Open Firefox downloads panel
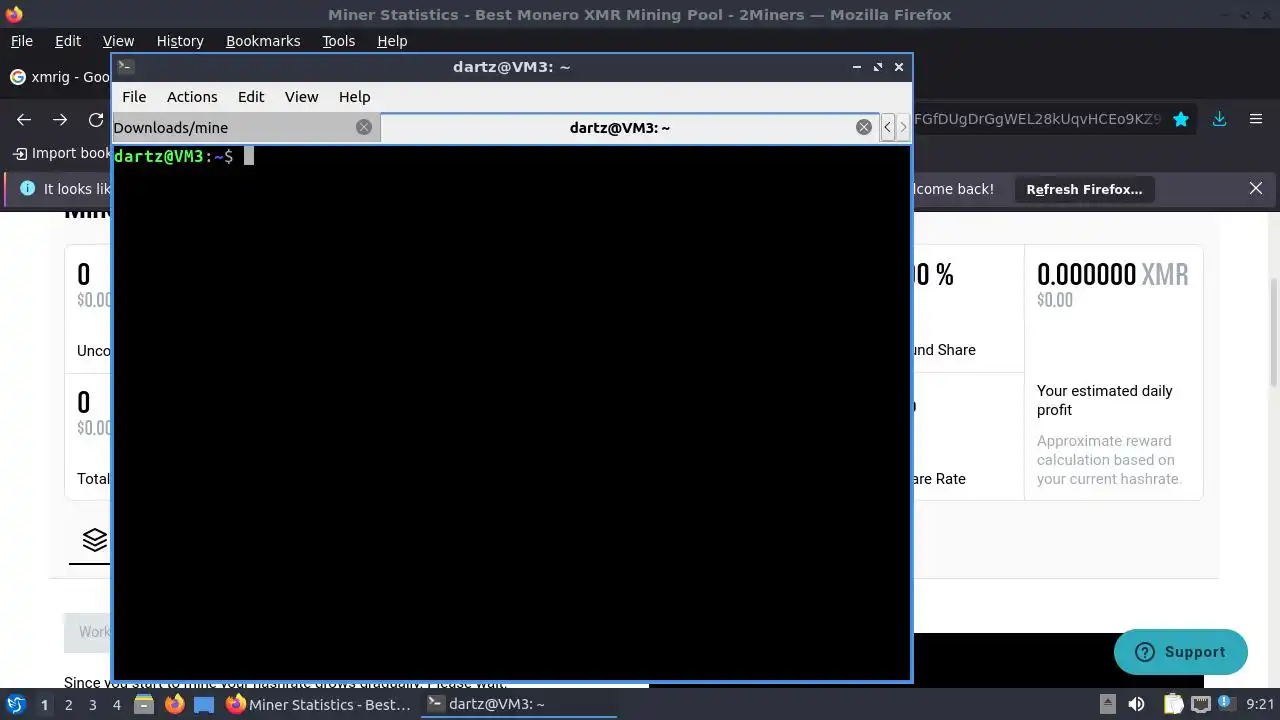 pos(1219,119)
